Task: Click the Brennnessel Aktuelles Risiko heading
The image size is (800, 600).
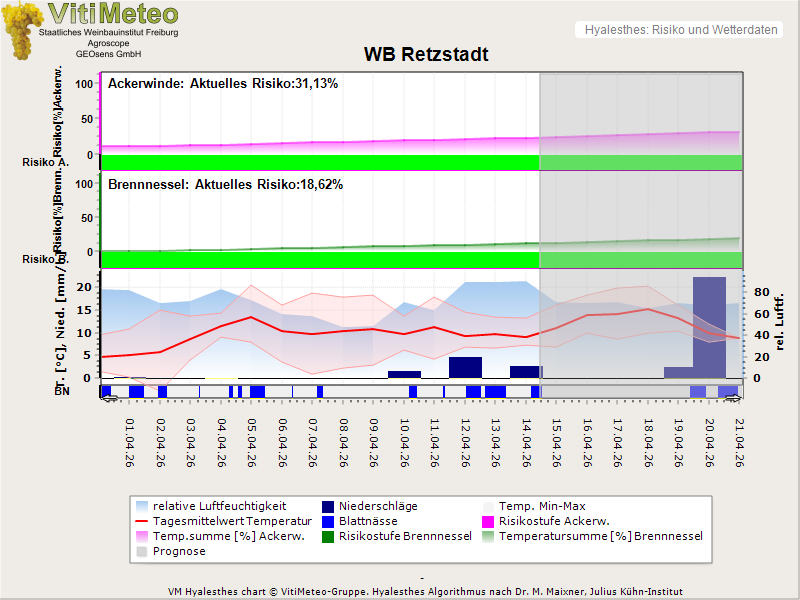Action: click(225, 185)
